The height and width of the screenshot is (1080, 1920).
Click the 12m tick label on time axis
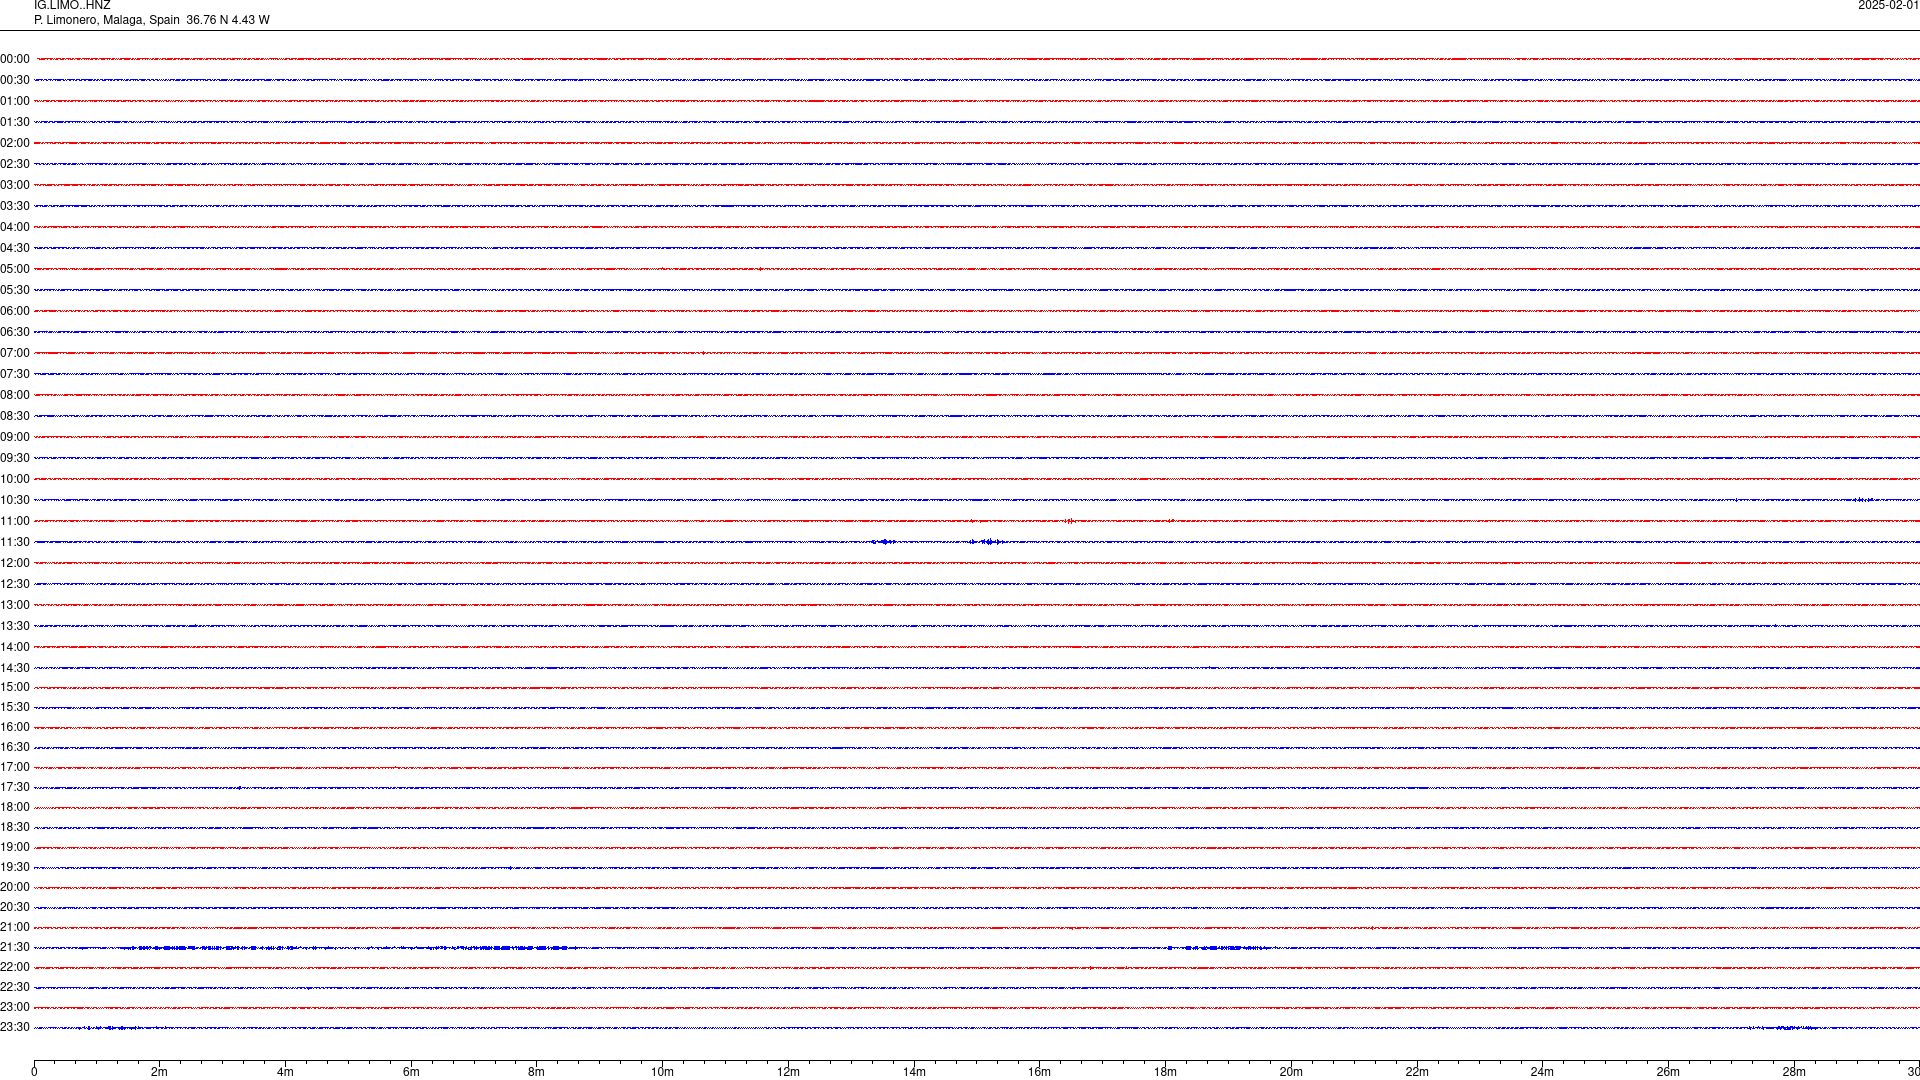(788, 1072)
